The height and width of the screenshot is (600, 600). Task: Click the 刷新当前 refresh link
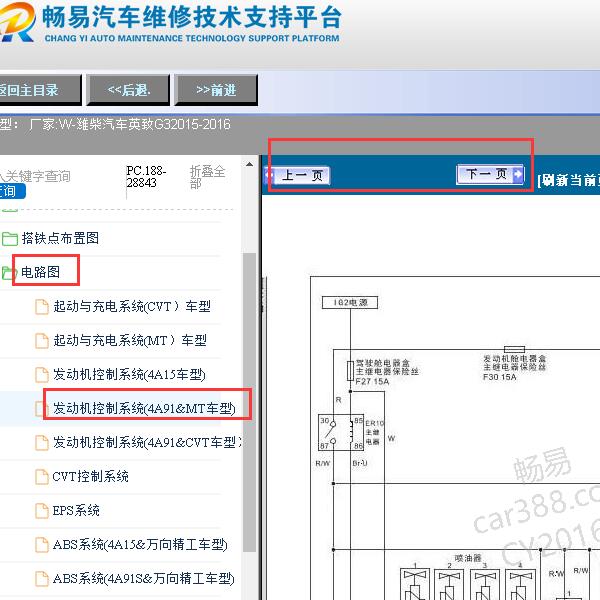pos(569,180)
